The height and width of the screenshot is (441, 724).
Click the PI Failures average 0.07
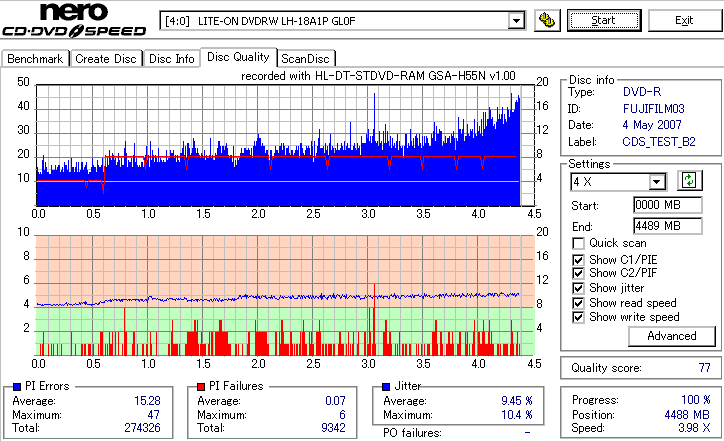(335, 401)
